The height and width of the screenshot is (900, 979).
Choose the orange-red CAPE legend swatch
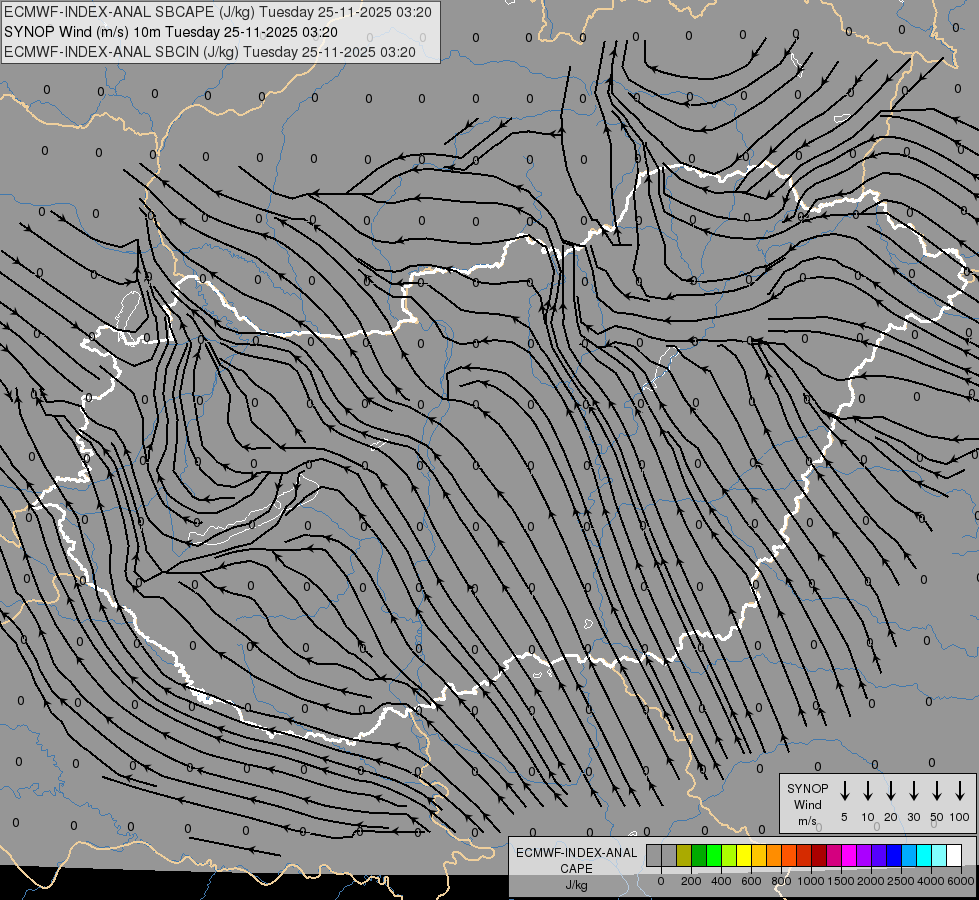pyautogui.click(x=789, y=855)
